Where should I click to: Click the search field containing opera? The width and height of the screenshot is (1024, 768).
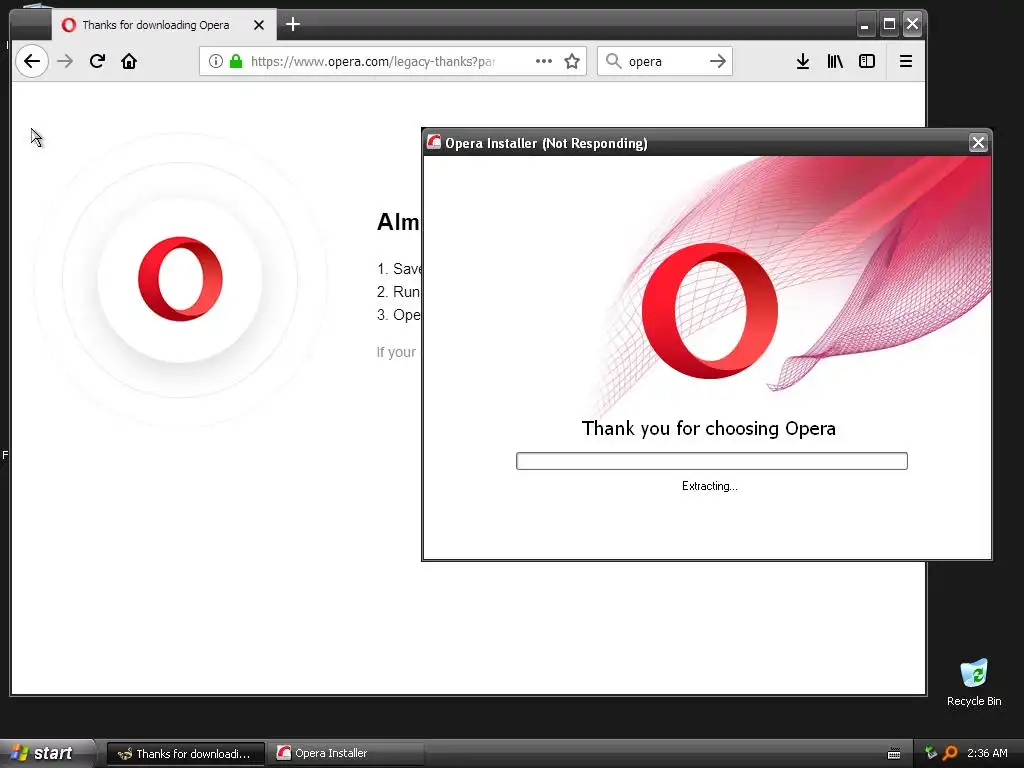pos(666,61)
